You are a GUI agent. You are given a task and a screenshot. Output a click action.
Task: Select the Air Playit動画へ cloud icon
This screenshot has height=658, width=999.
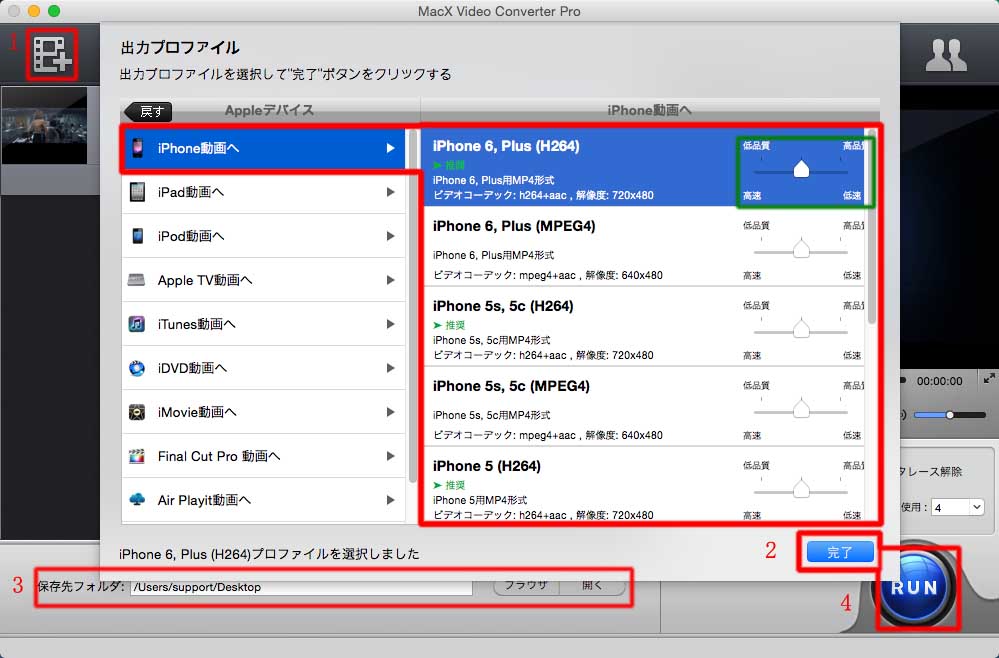(136, 499)
